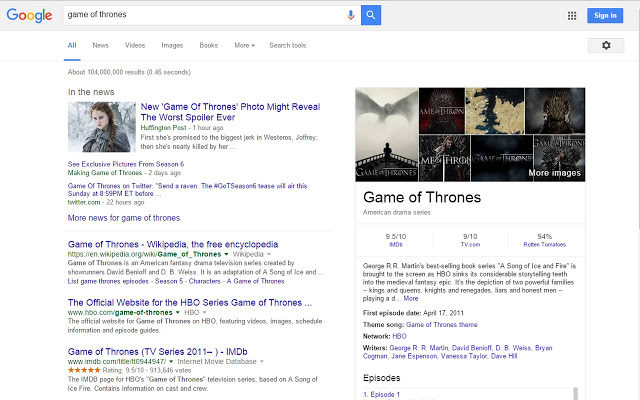Open the Google apps grid
This screenshot has height=400, width=640.
[x=572, y=16]
